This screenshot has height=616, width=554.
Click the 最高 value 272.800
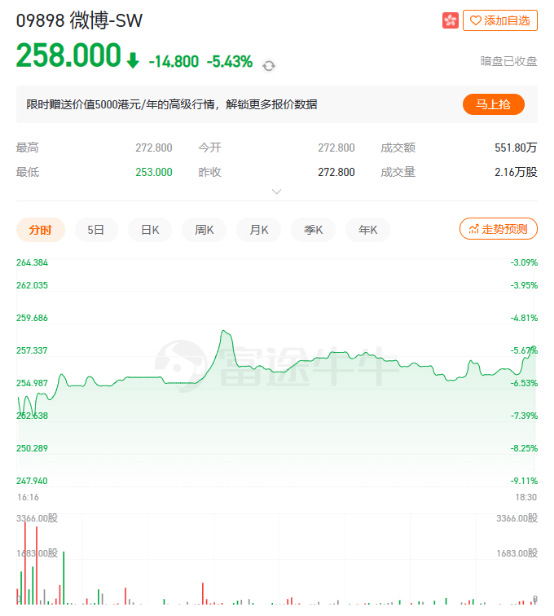point(154,148)
